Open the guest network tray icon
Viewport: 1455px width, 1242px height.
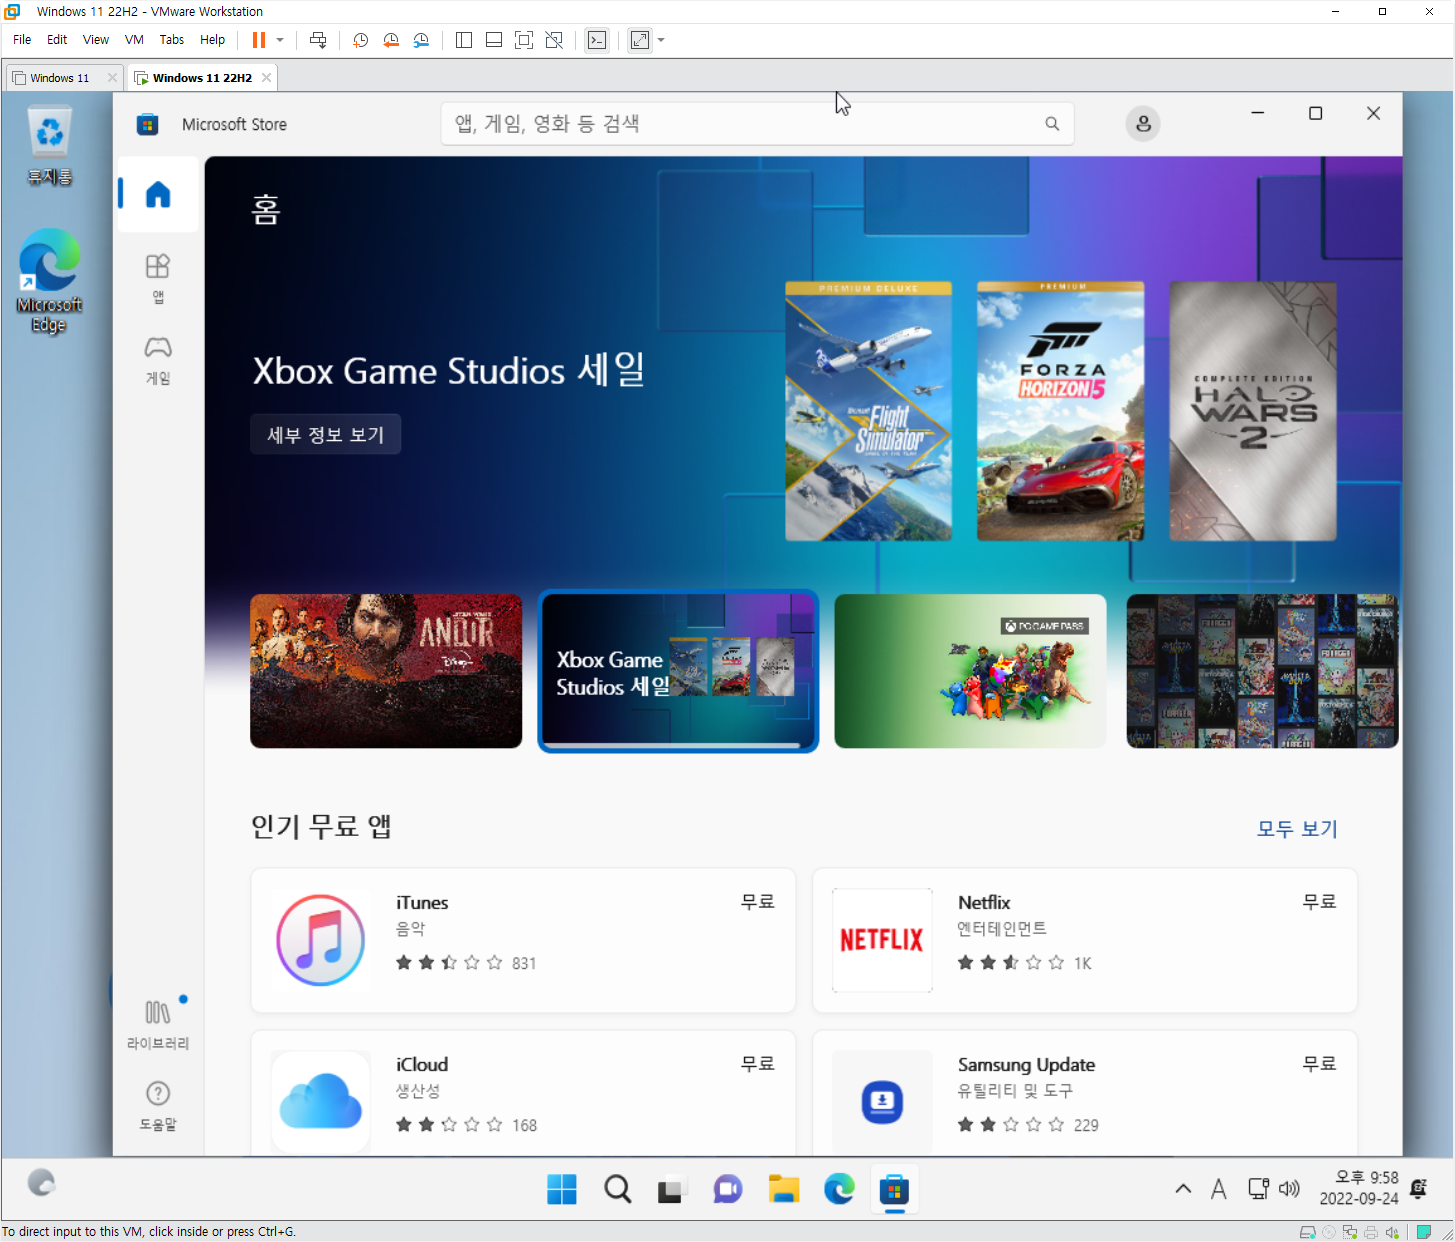tap(1258, 1189)
